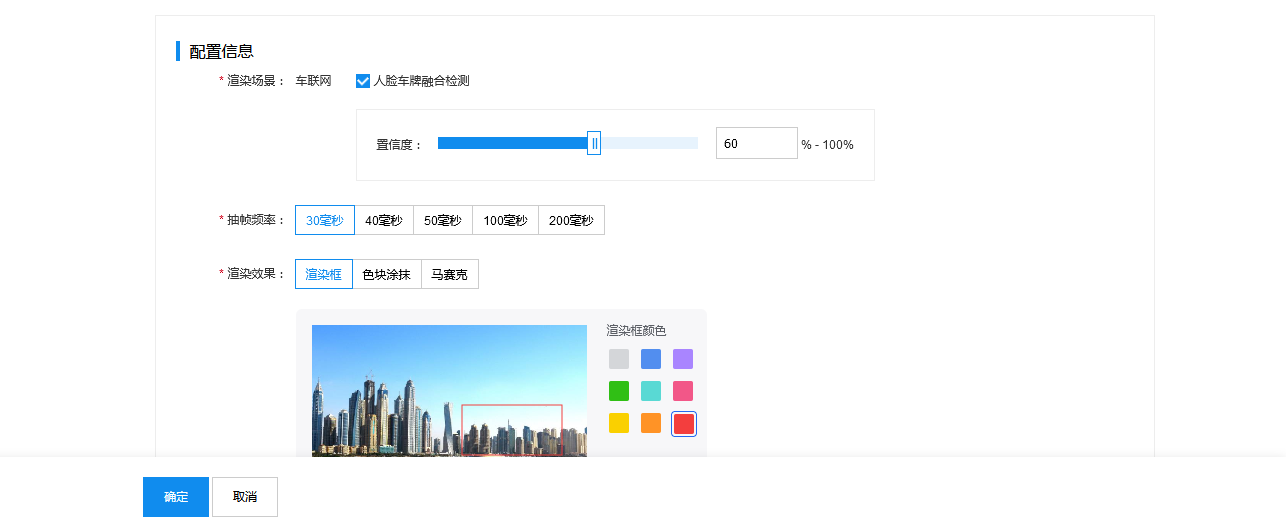Screen dimensions: 1286x523
Task: Click the 渲染框颜色 label
Action: point(636,331)
